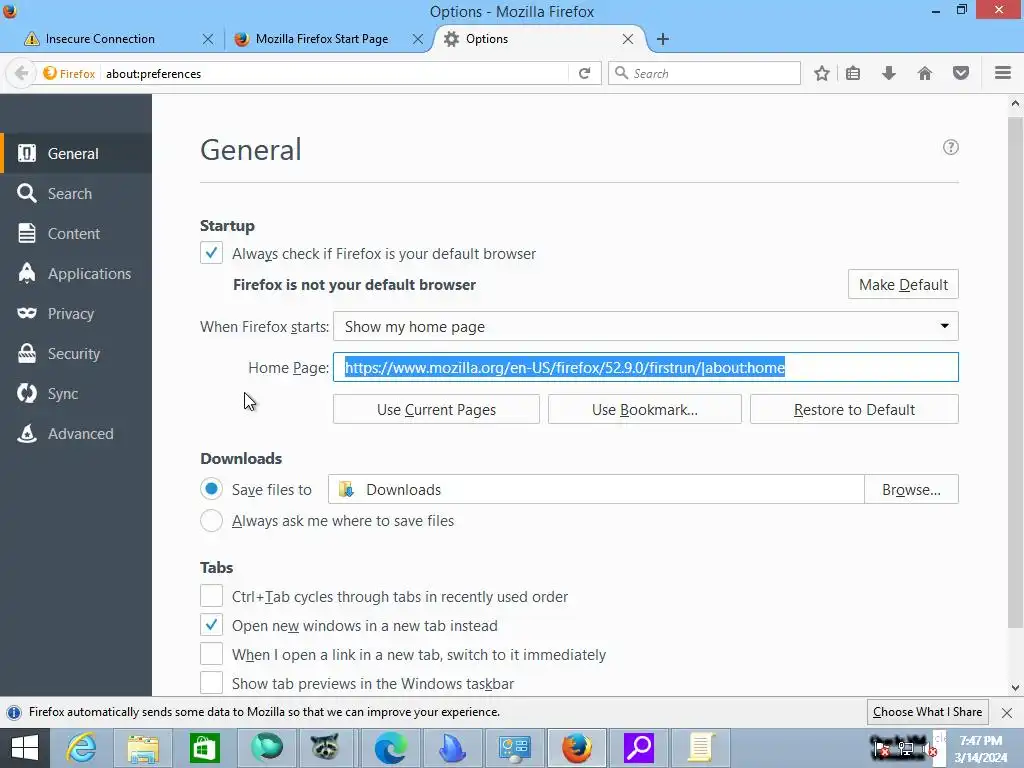Select the Save files to radio option
The height and width of the screenshot is (768, 1024).
coord(211,489)
